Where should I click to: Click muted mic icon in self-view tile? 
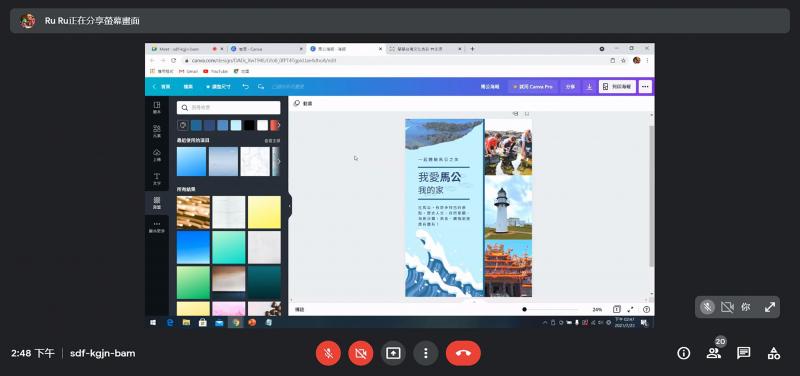(x=707, y=307)
